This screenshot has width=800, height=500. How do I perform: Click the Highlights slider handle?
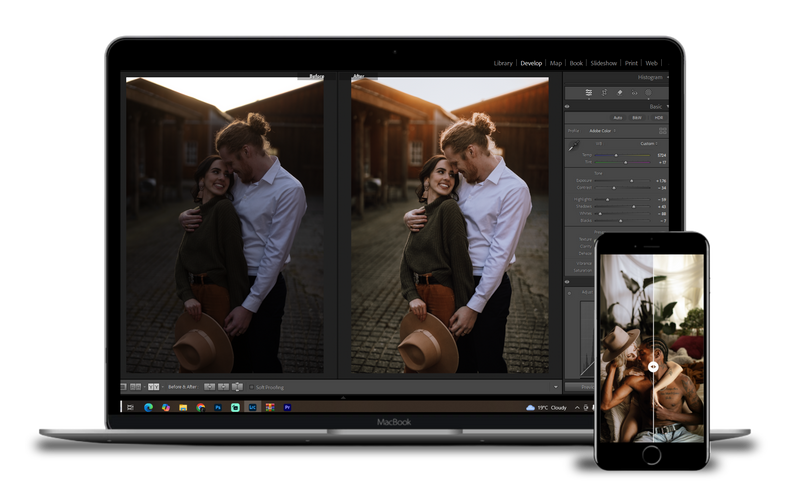(608, 199)
